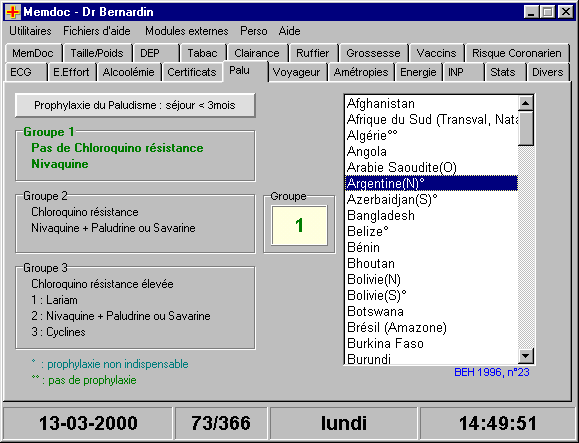Open the E.Effort tab

tap(71, 72)
